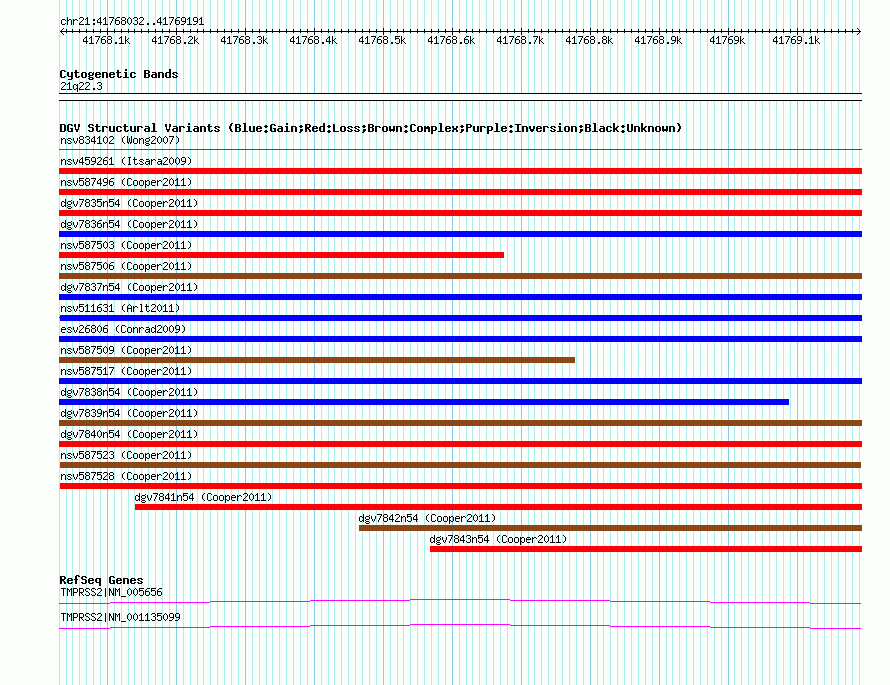Click the nsv511631 (Arlt2011) label
The image size is (890, 685).
pyautogui.click(x=120, y=308)
